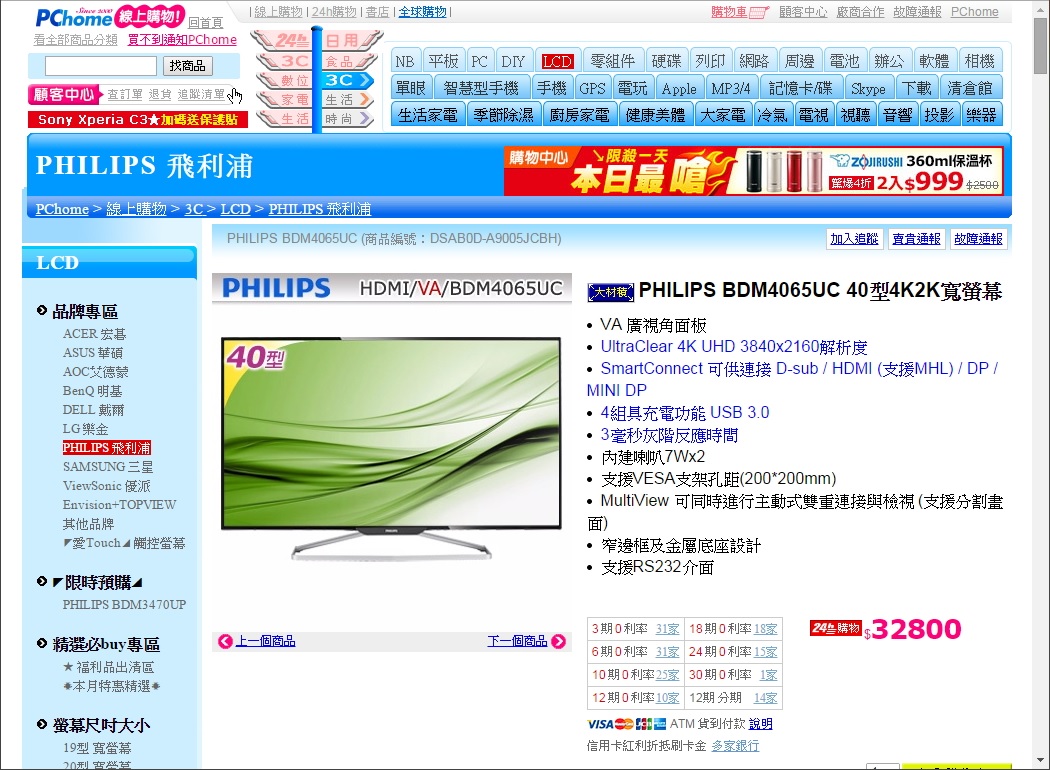Open the 硬碟 category

(x=666, y=62)
